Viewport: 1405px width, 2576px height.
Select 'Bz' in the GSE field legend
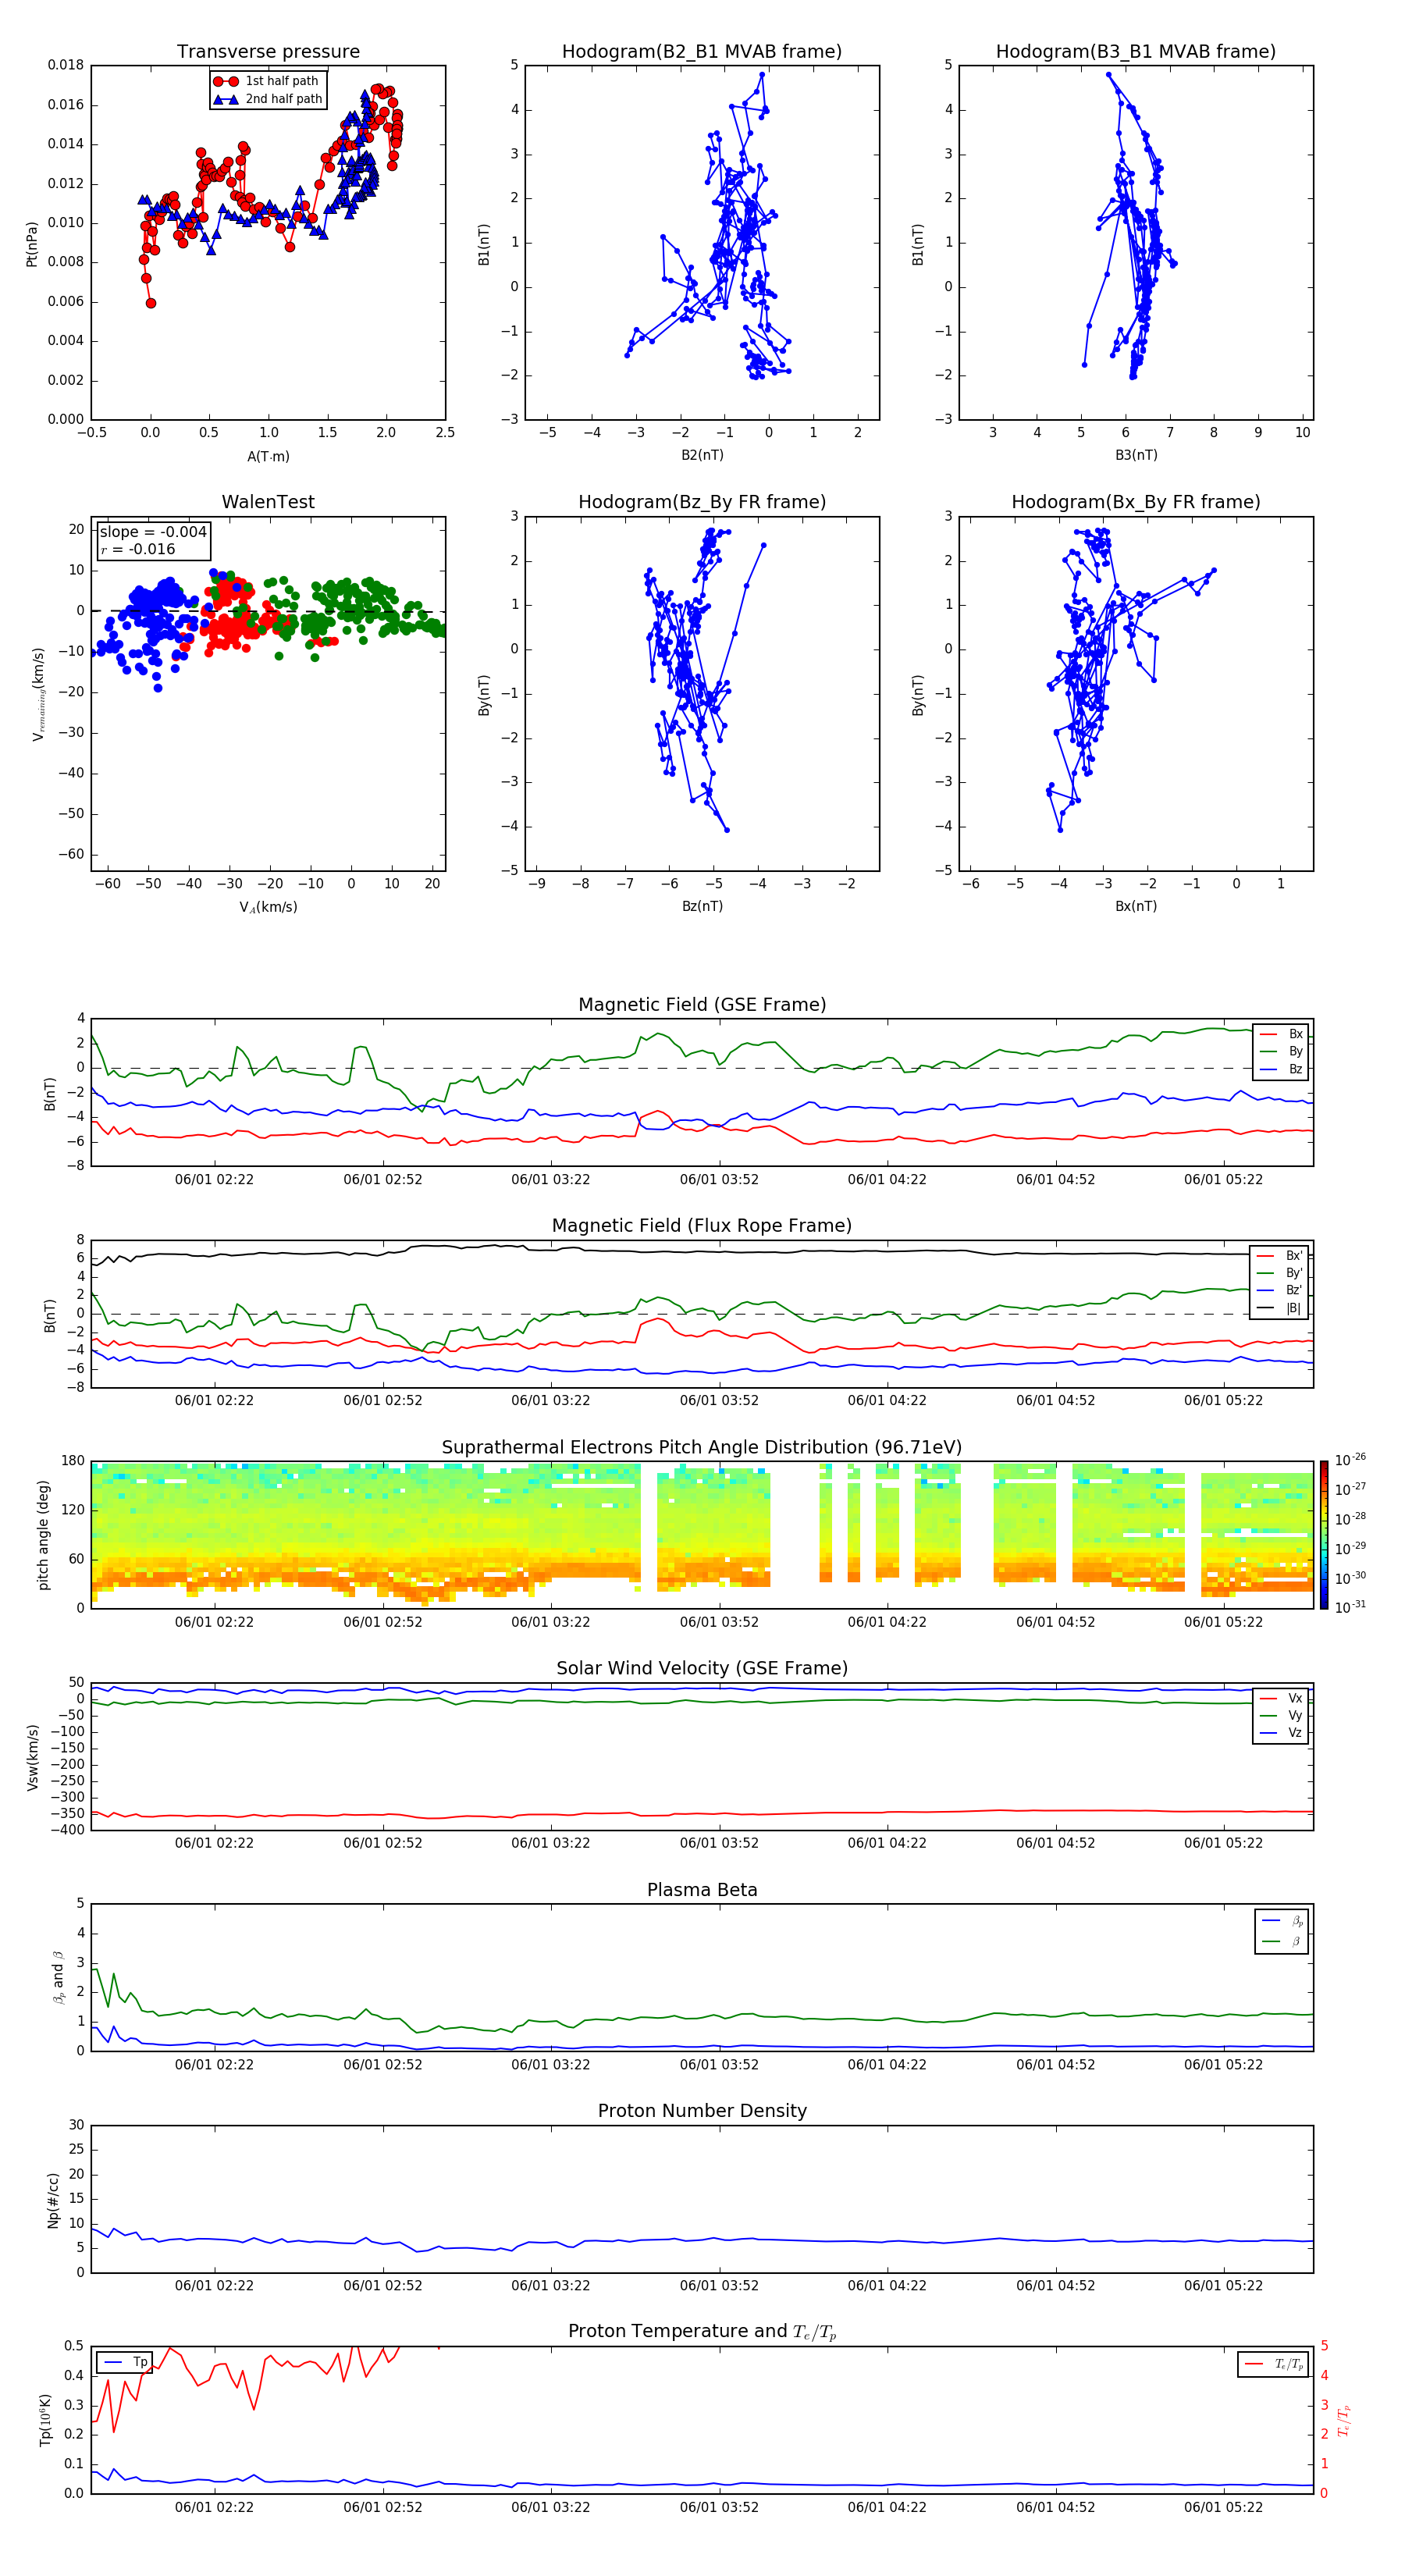[x=1281, y=1069]
